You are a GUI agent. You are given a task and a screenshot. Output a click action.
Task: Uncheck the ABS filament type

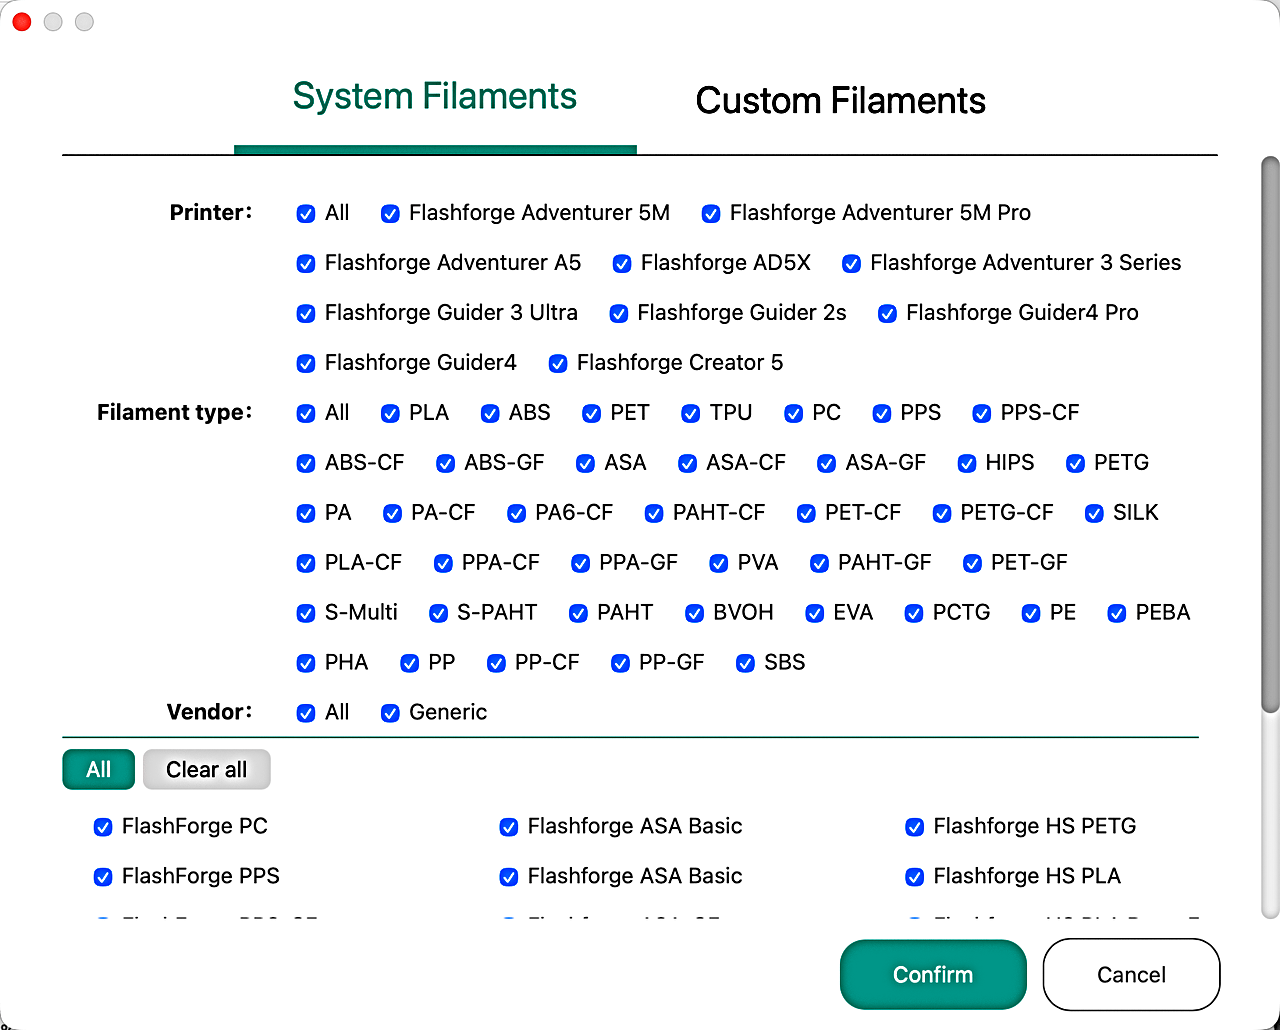tap(490, 413)
